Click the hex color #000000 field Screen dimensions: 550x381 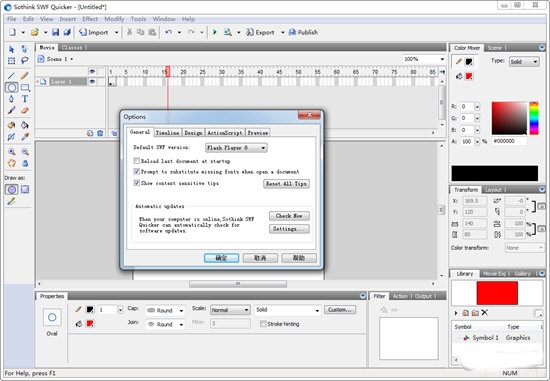[510, 141]
